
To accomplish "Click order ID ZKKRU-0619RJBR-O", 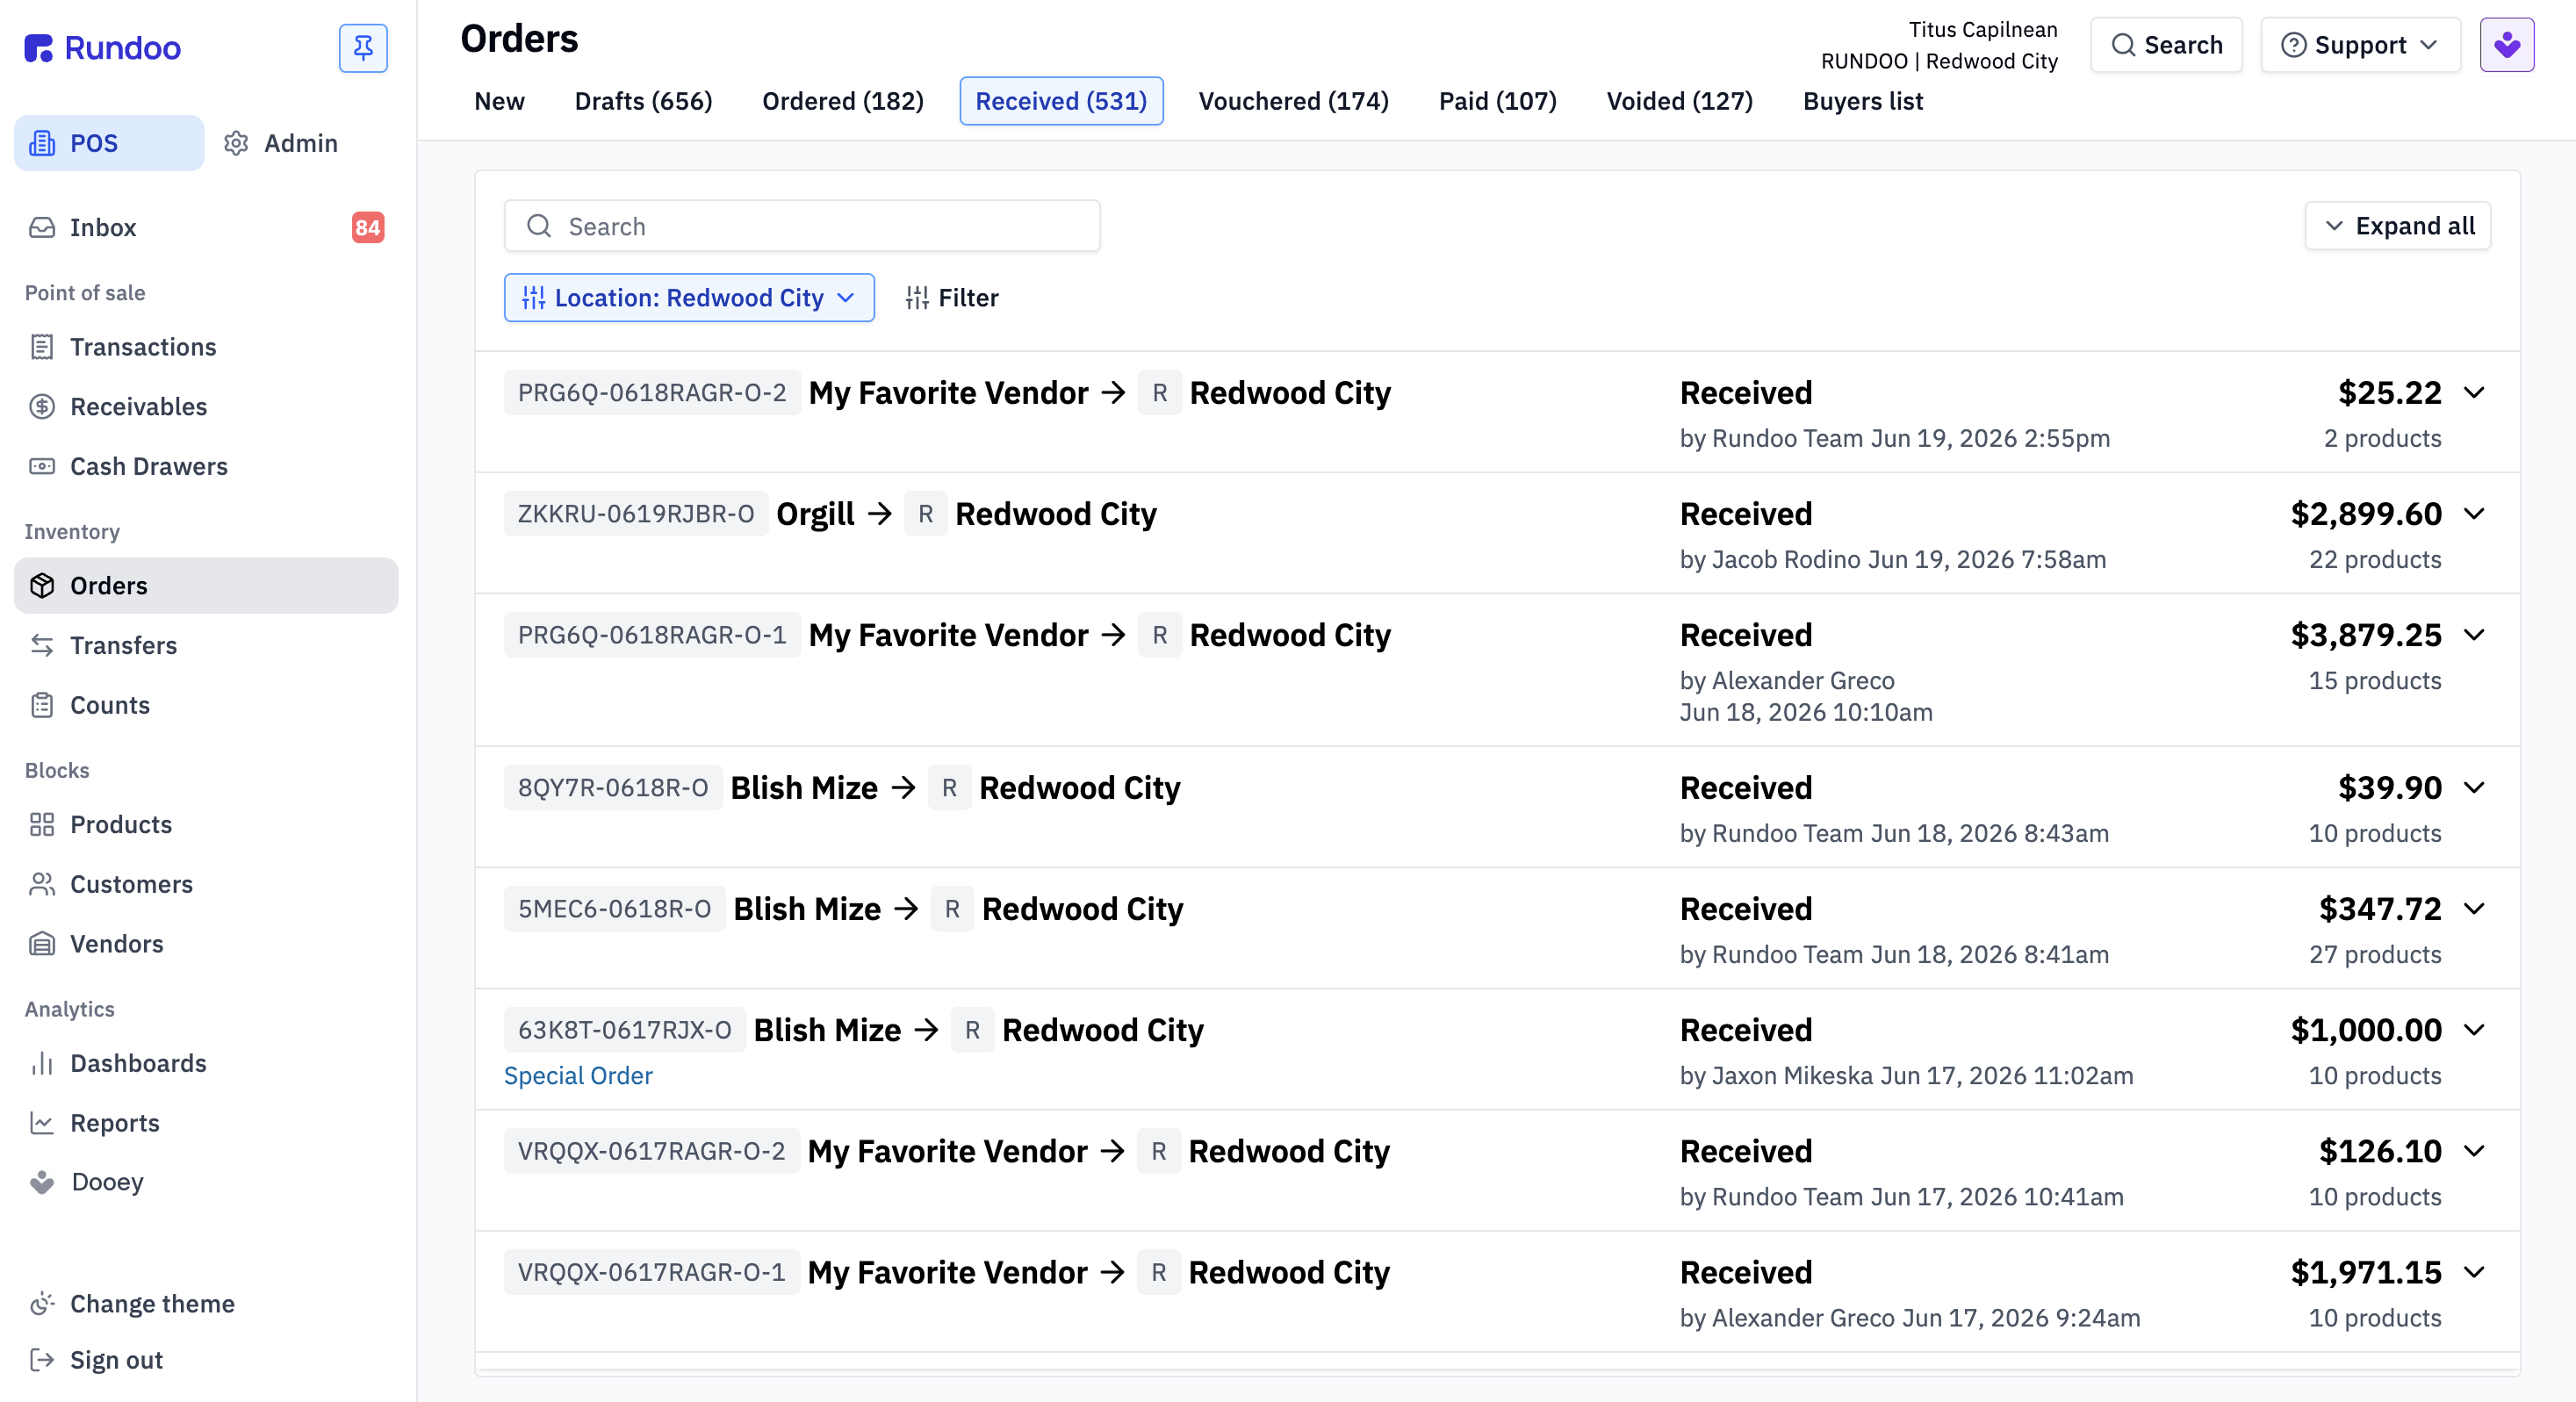I will (636, 514).
